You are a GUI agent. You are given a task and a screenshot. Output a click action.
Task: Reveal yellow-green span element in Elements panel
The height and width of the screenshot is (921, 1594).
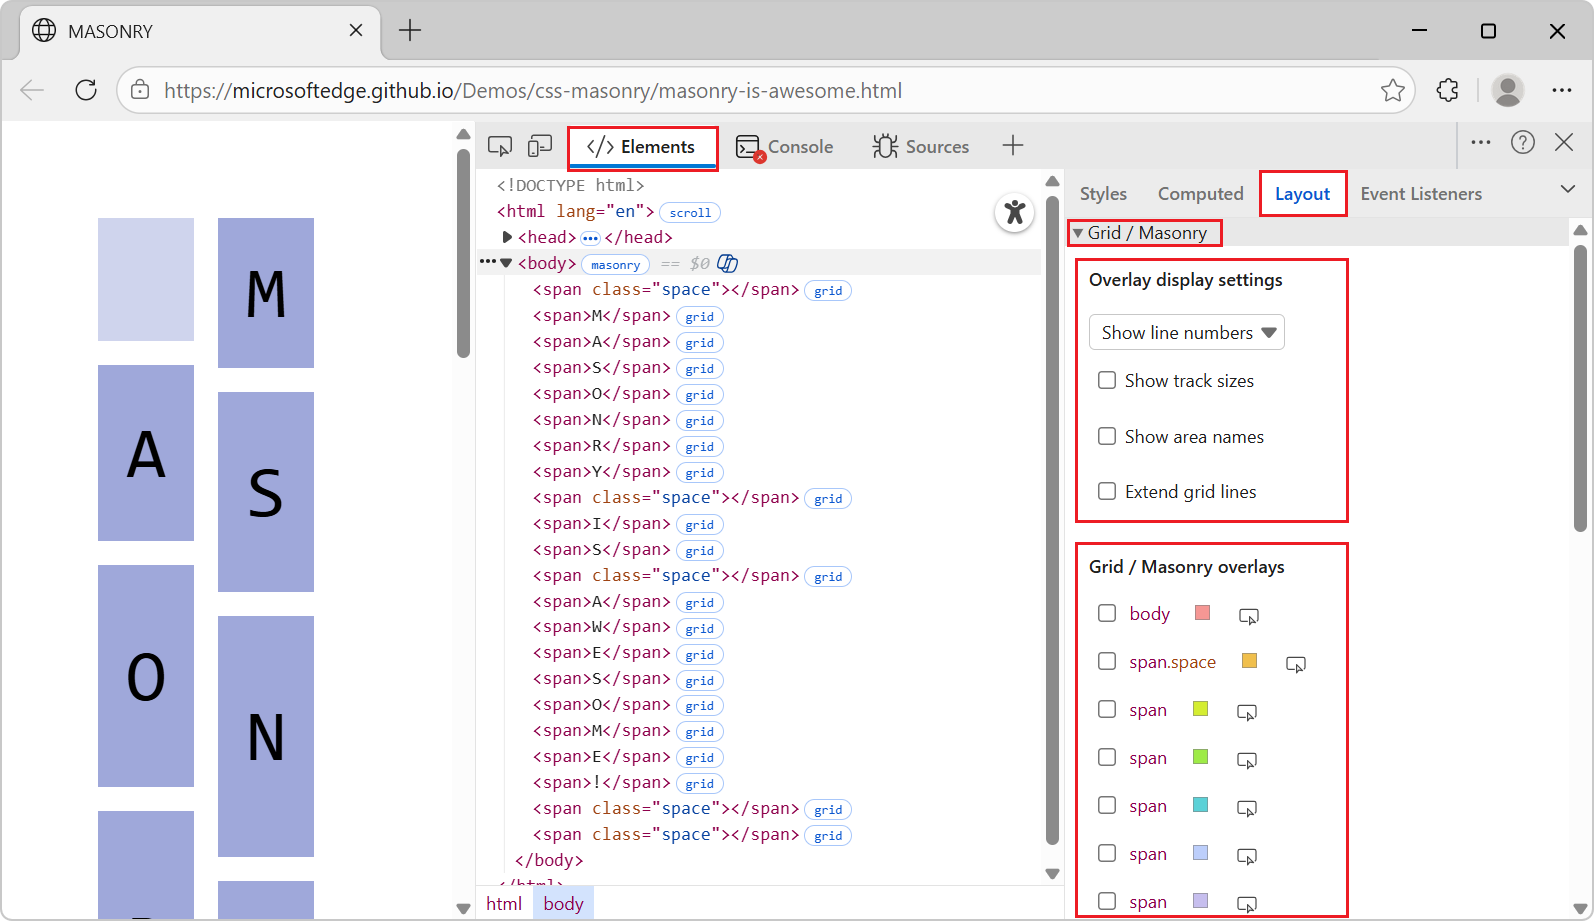1247,712
